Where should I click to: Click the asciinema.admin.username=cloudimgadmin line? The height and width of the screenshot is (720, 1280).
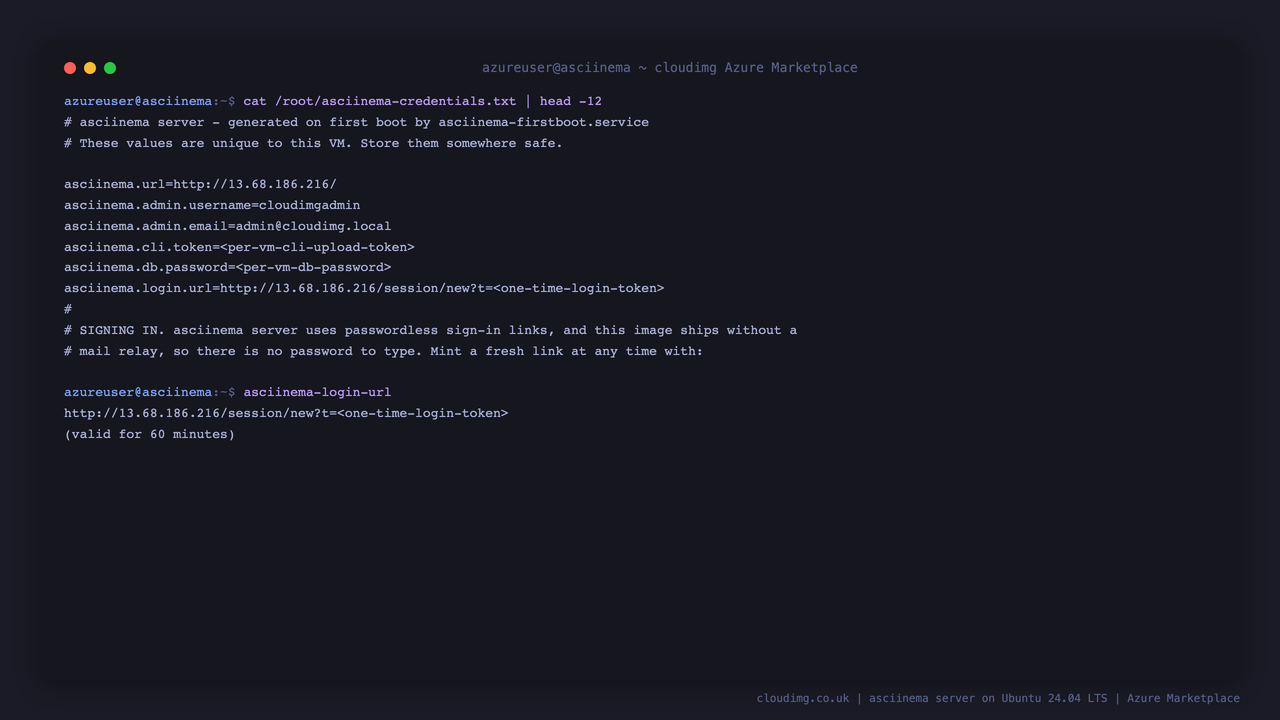[212, 205]
